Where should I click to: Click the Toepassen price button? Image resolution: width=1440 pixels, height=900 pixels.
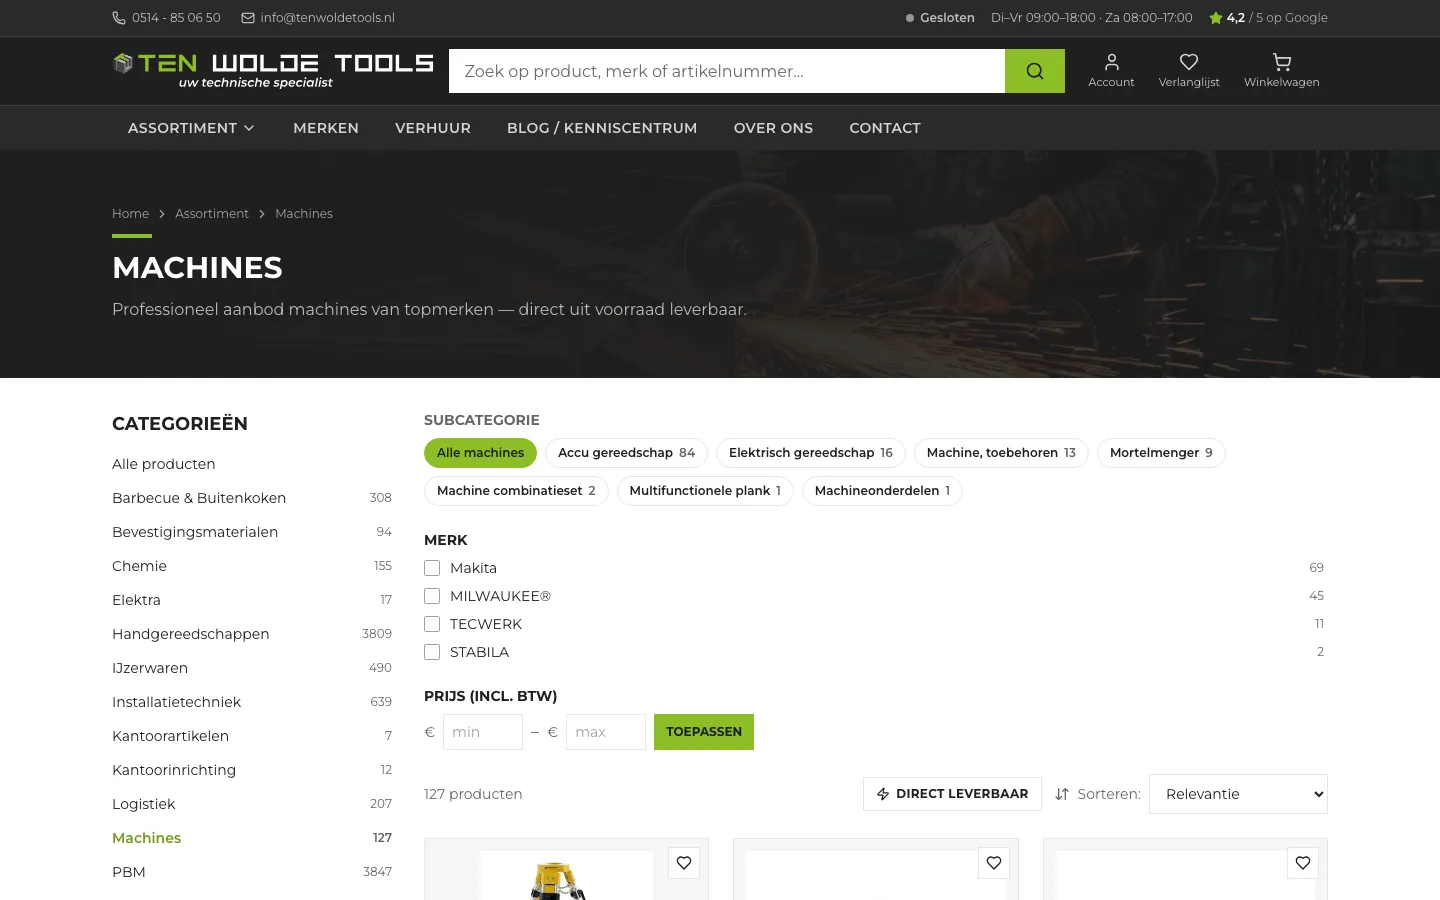click(704, 732)
